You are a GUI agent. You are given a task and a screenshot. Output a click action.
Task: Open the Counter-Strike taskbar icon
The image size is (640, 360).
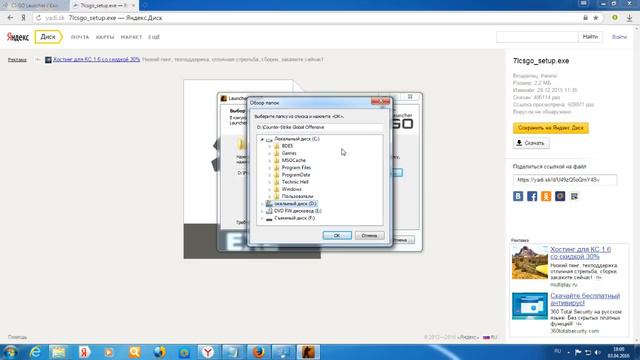pyautogui.click(x=308, y=352)
